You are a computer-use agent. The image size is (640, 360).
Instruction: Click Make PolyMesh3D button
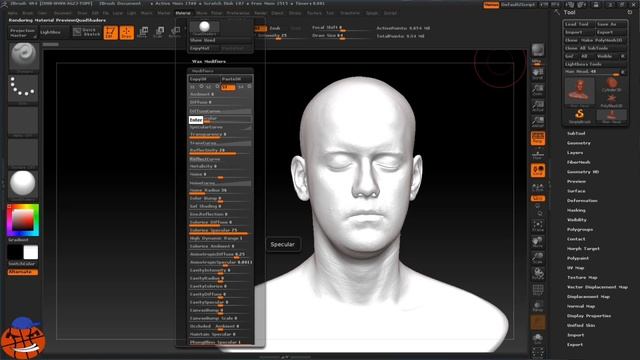(x=604, y=40)
